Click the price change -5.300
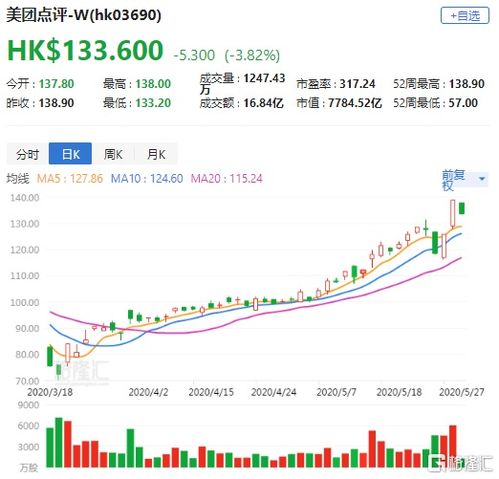The width and height of the screenshot is (499, 479). (x=194, y=55)
